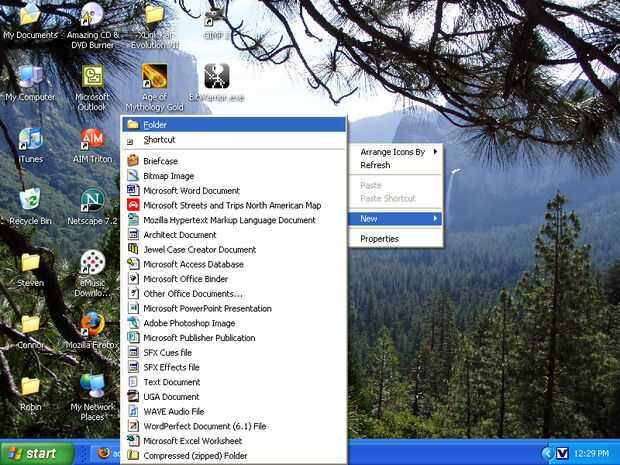Click the Firefox taskbar button
This screenshot has height=465, width=620.
[x=105, y=454]
